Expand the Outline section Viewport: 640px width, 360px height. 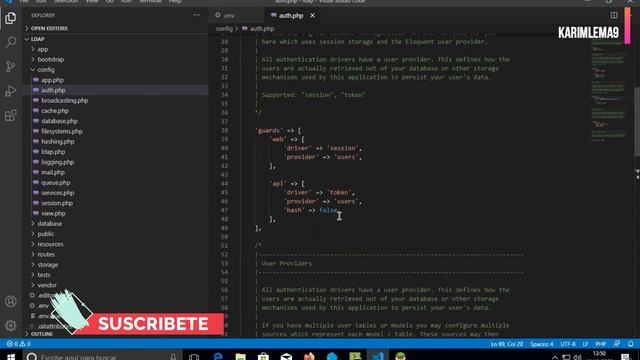click(x=42, y=334)
